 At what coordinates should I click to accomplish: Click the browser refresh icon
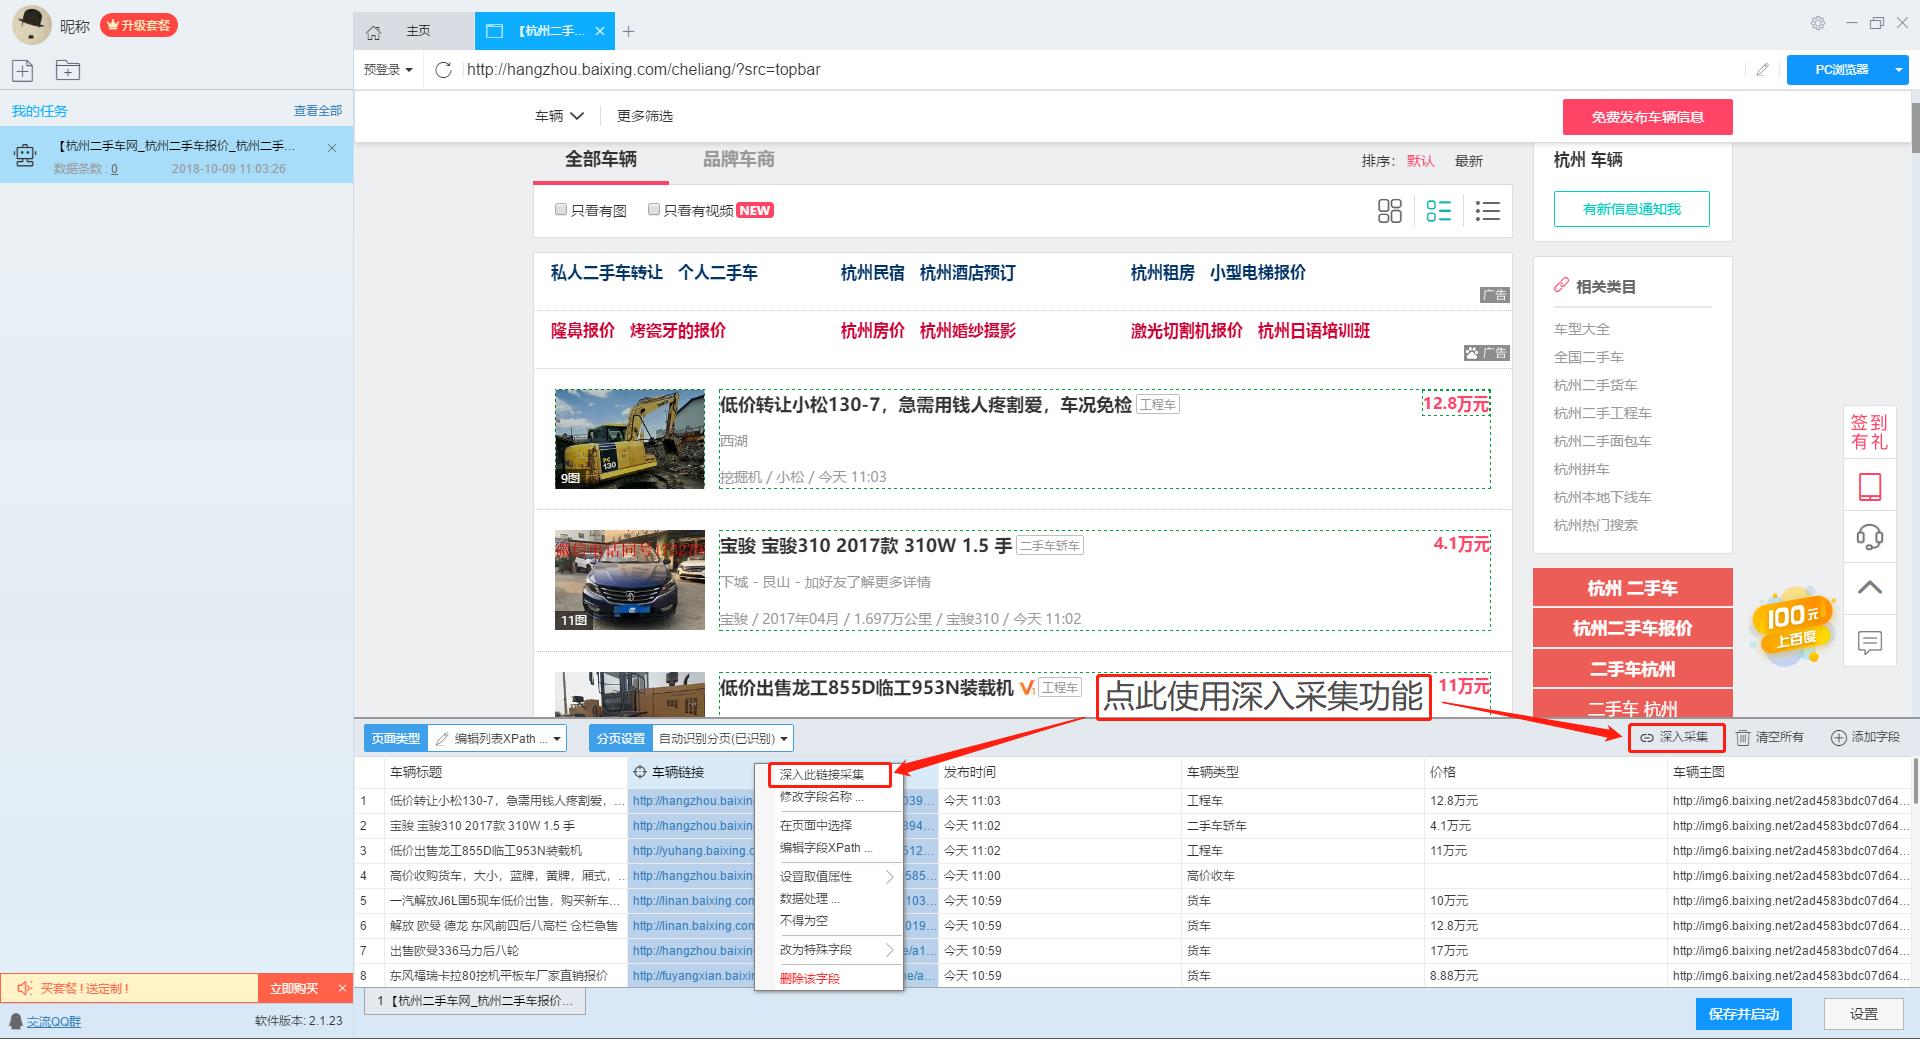(444, 70)
